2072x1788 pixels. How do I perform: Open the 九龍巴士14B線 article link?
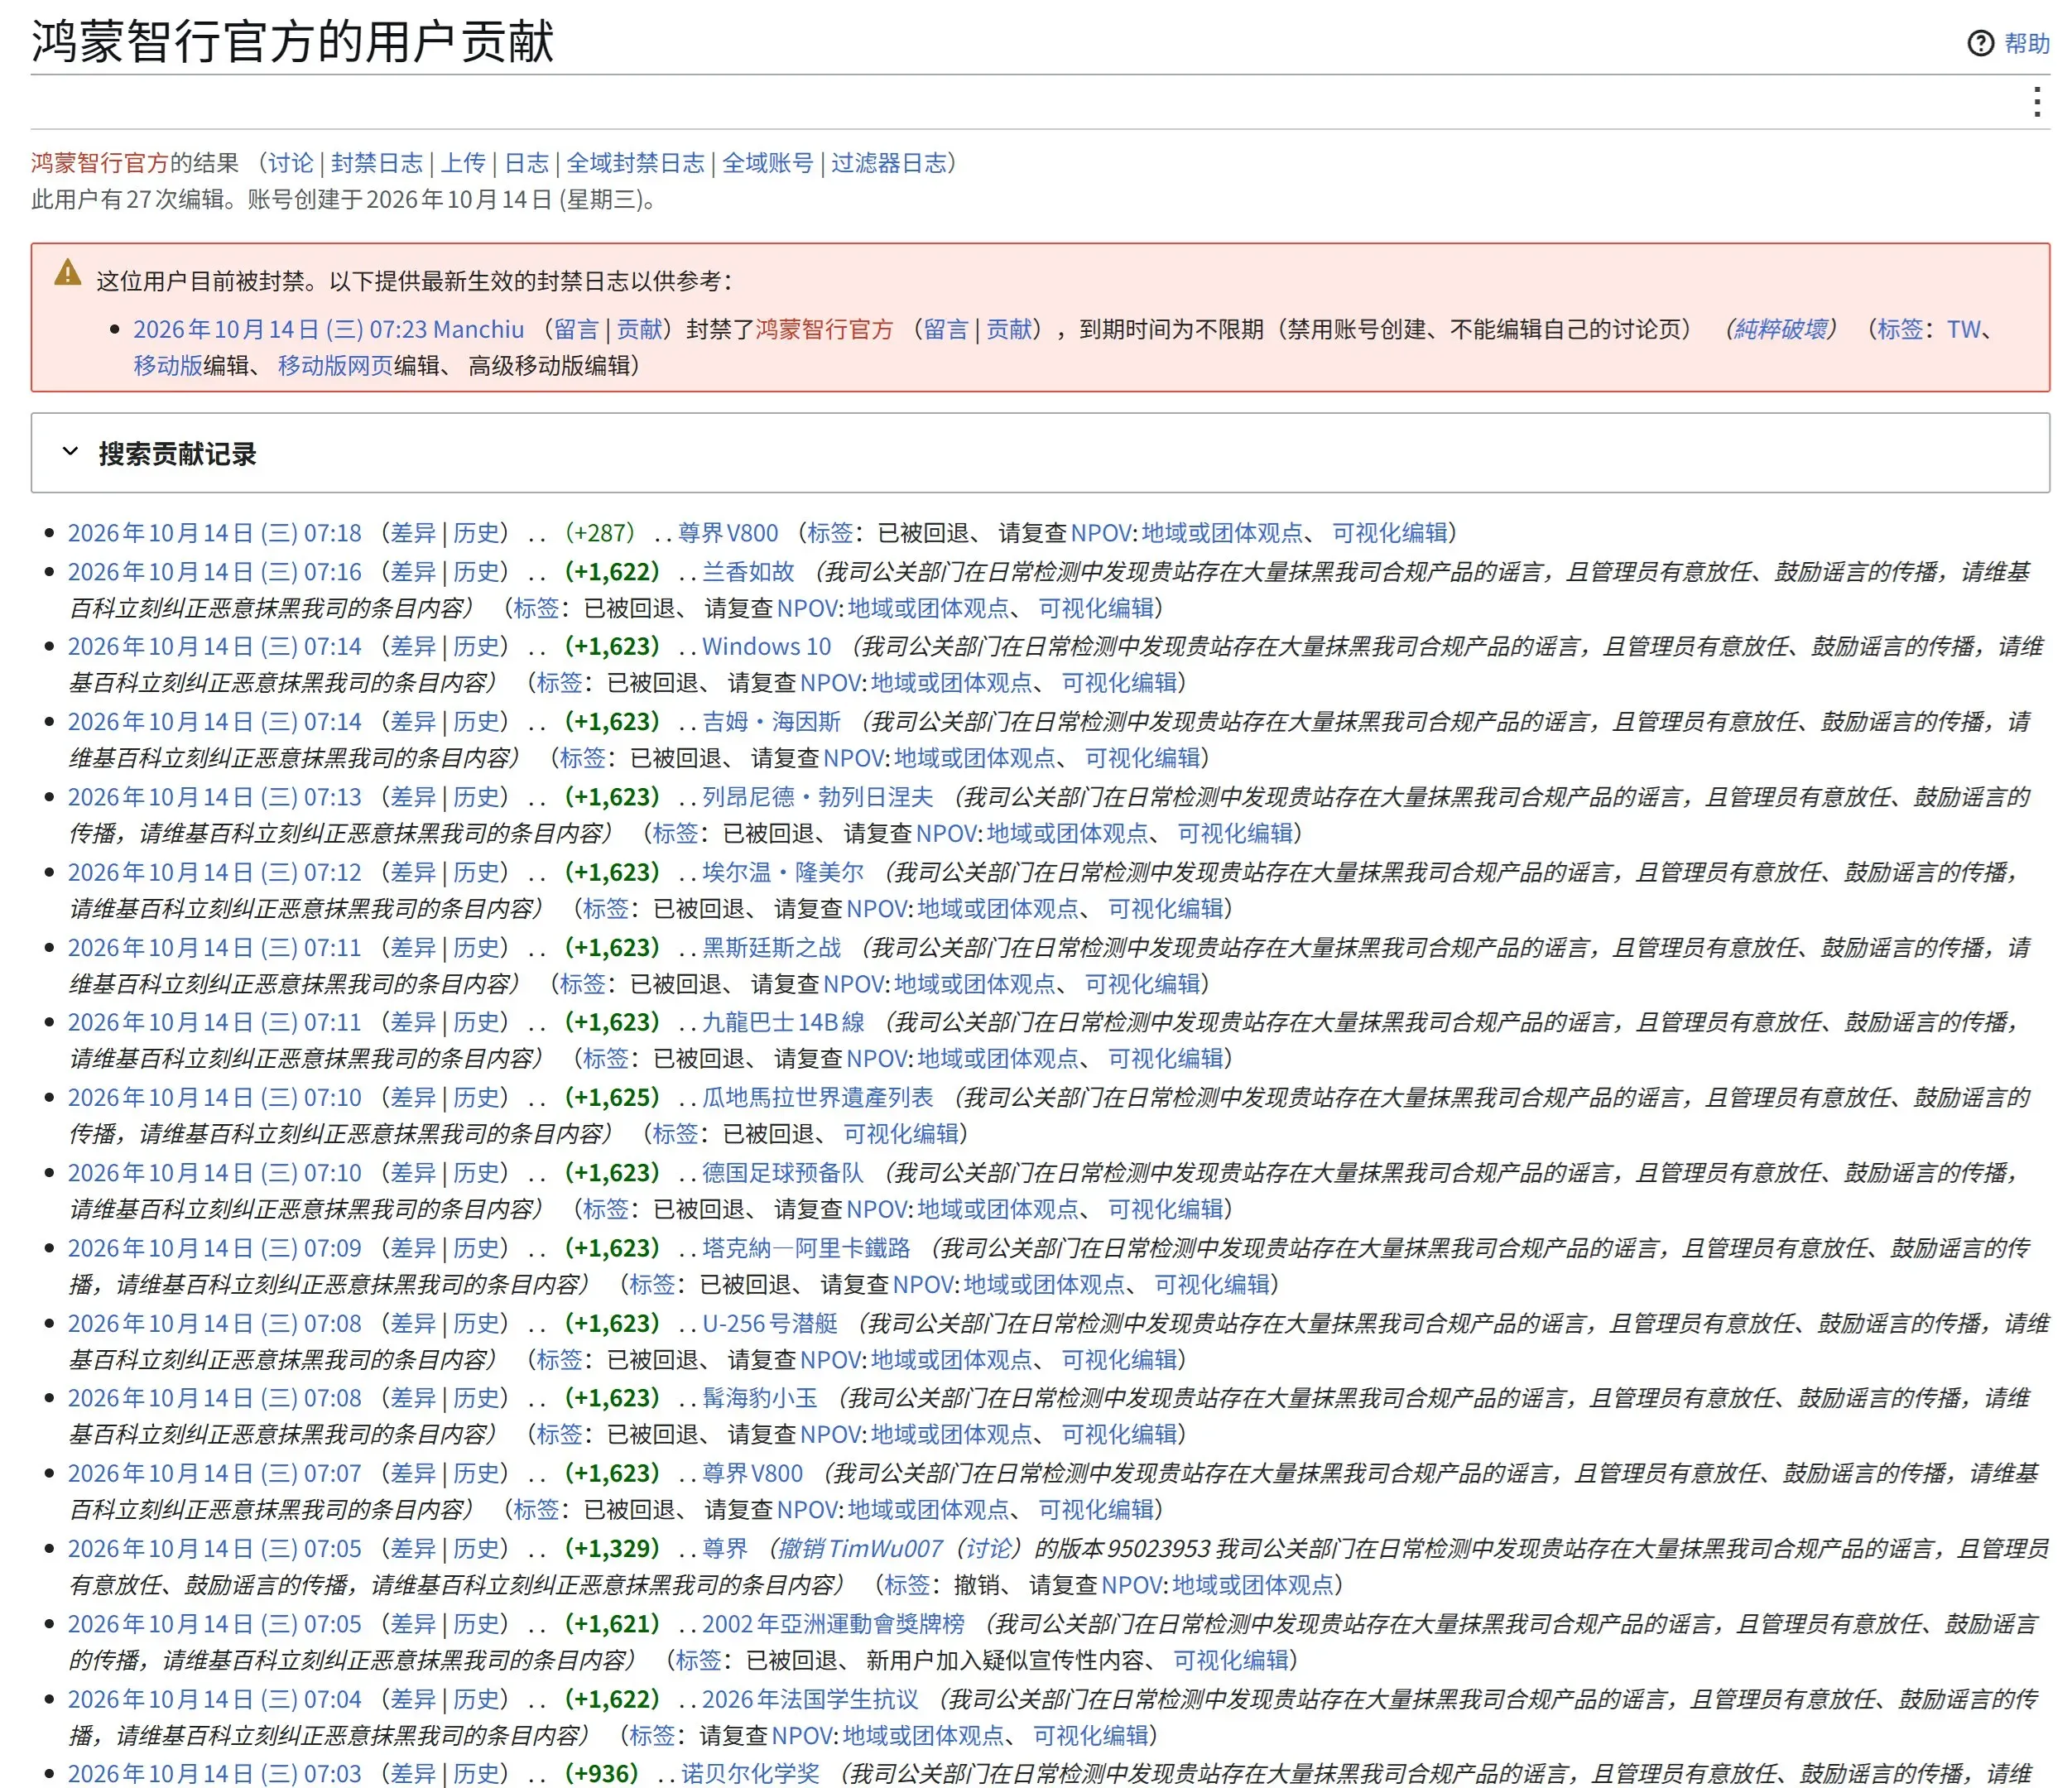pyautogui.click(x=783, y=1022)
